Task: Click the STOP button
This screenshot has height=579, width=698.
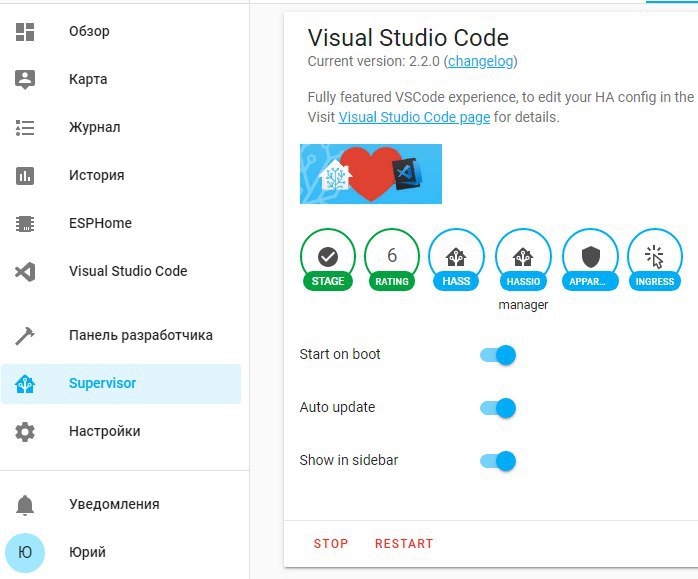Action: pos(331,544)
